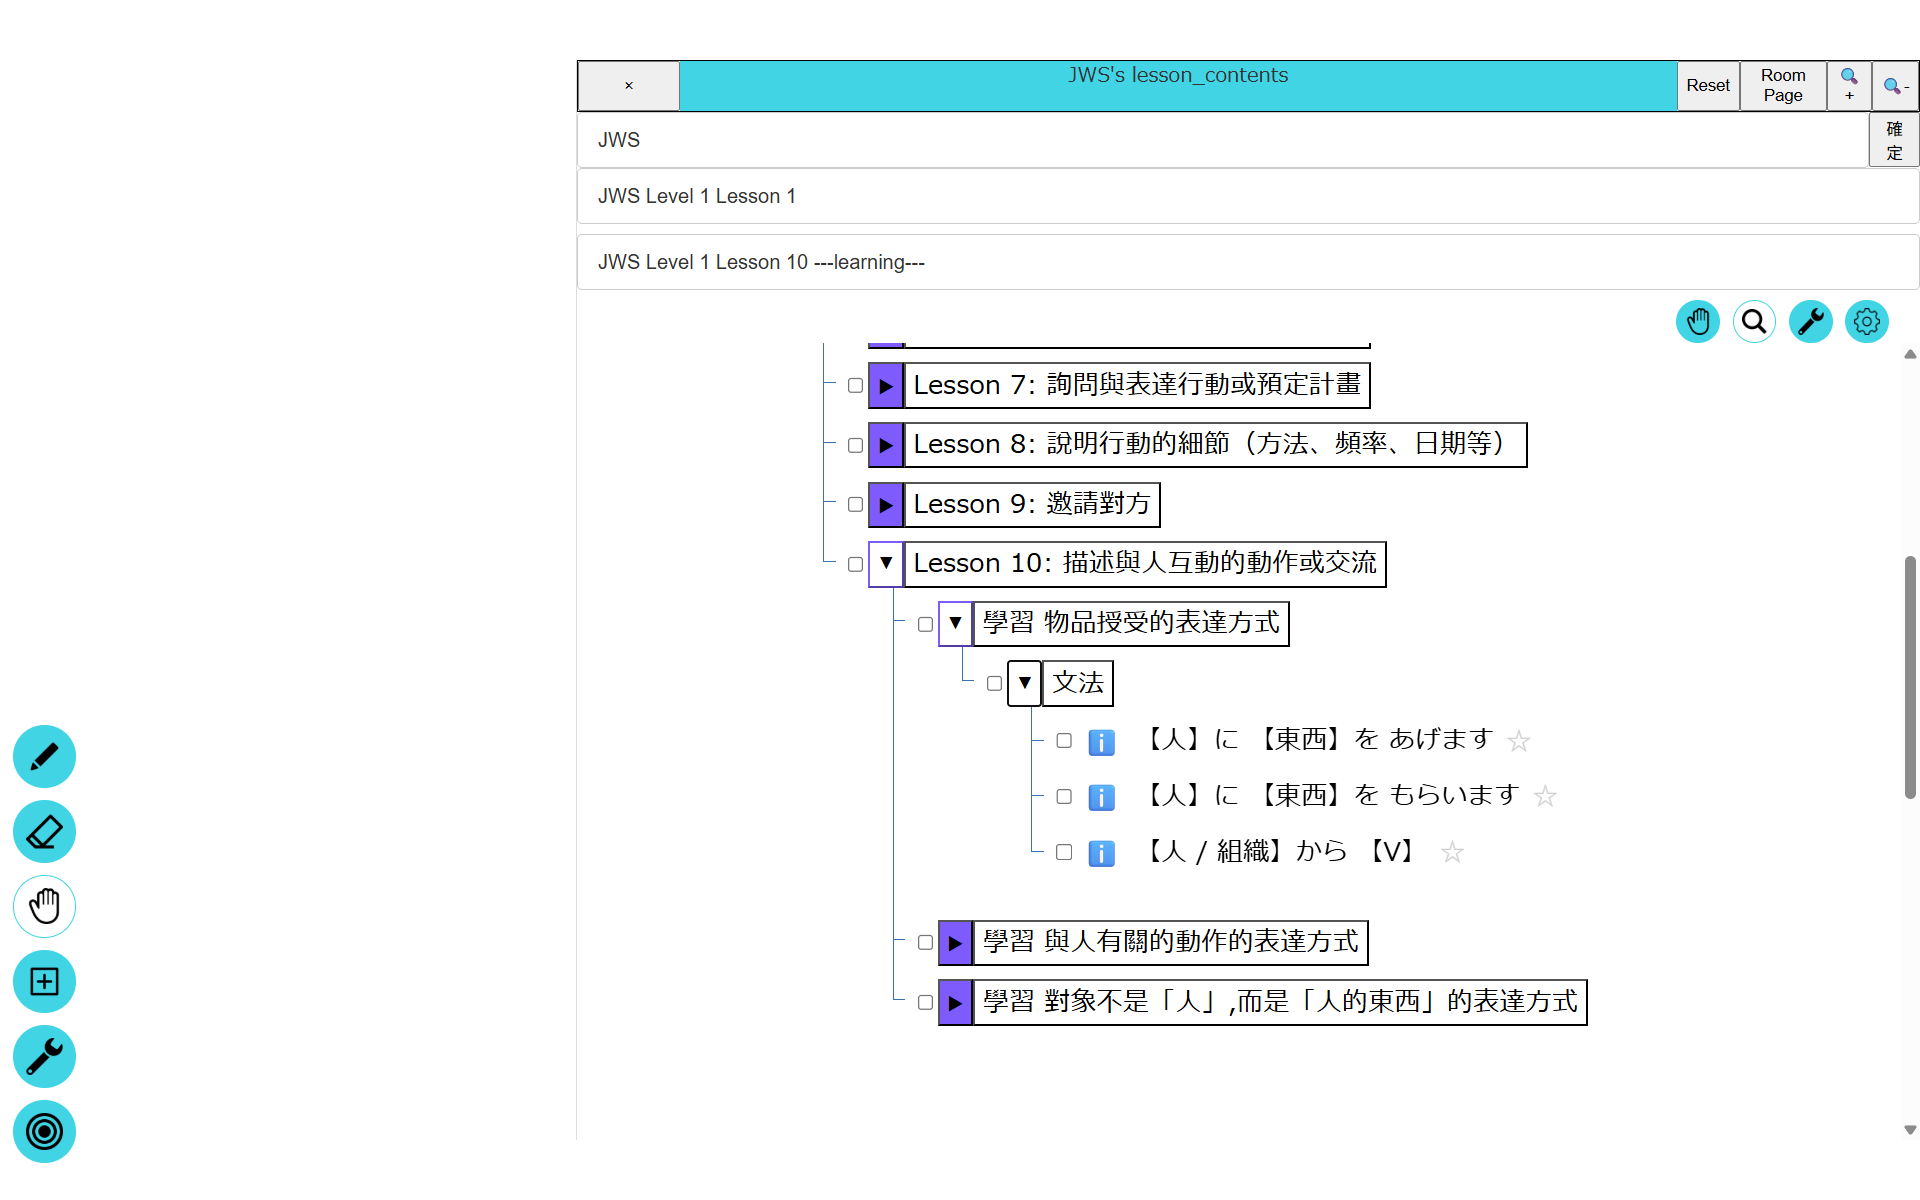
Task: Click the add box plus icon
Action: click(44, 982)
